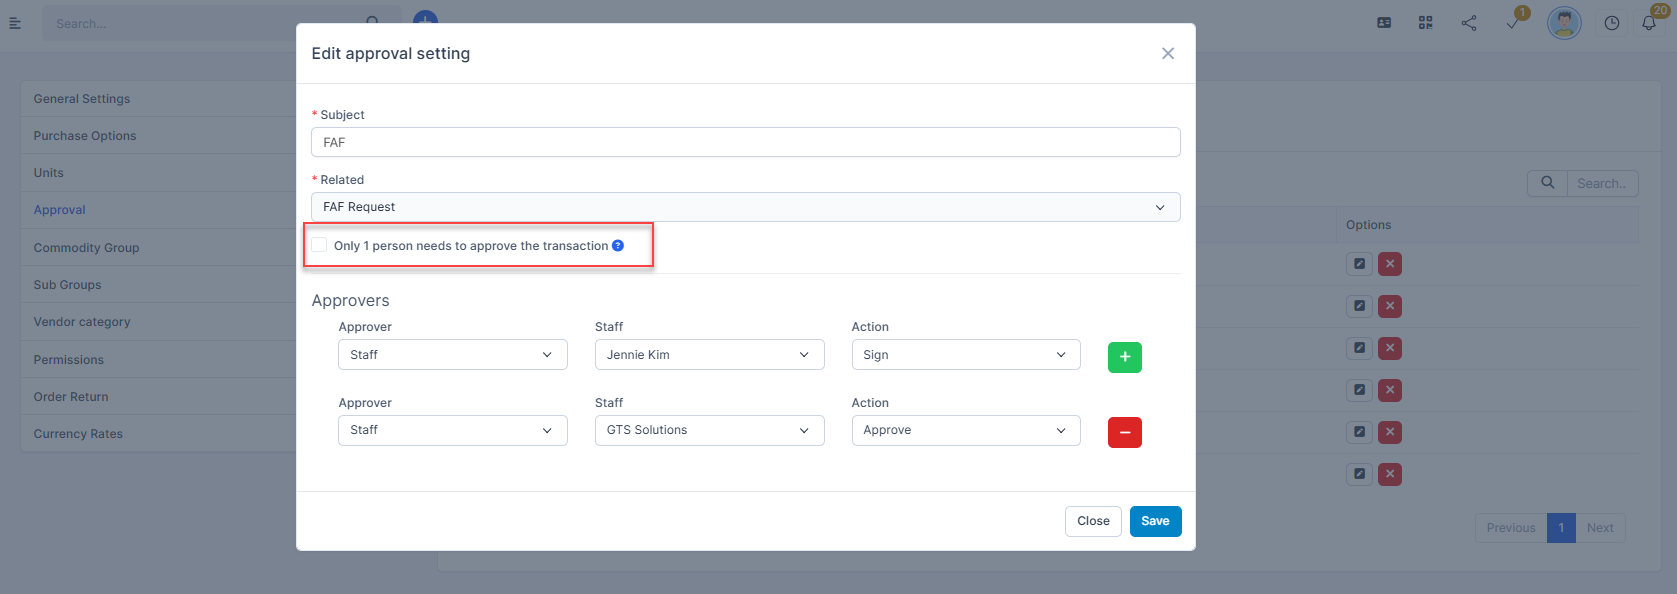
Task: Open the Action dropdown set to Approve
Action: click(965, 430)
